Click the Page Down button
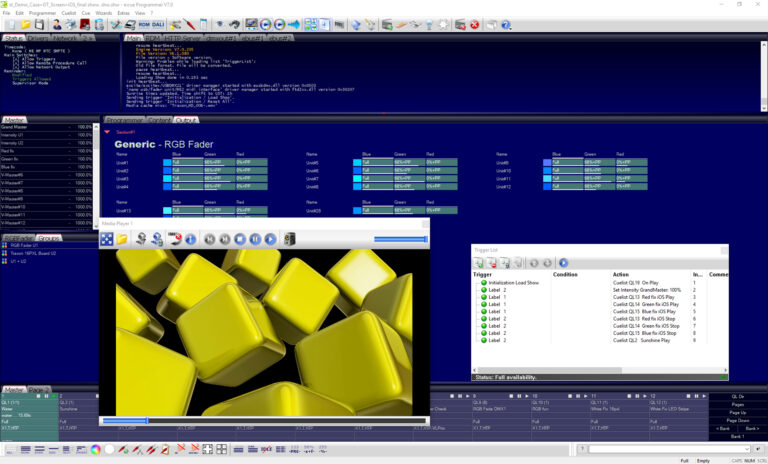Viewport: 768px width, 464px height. (x=738, y=420)
